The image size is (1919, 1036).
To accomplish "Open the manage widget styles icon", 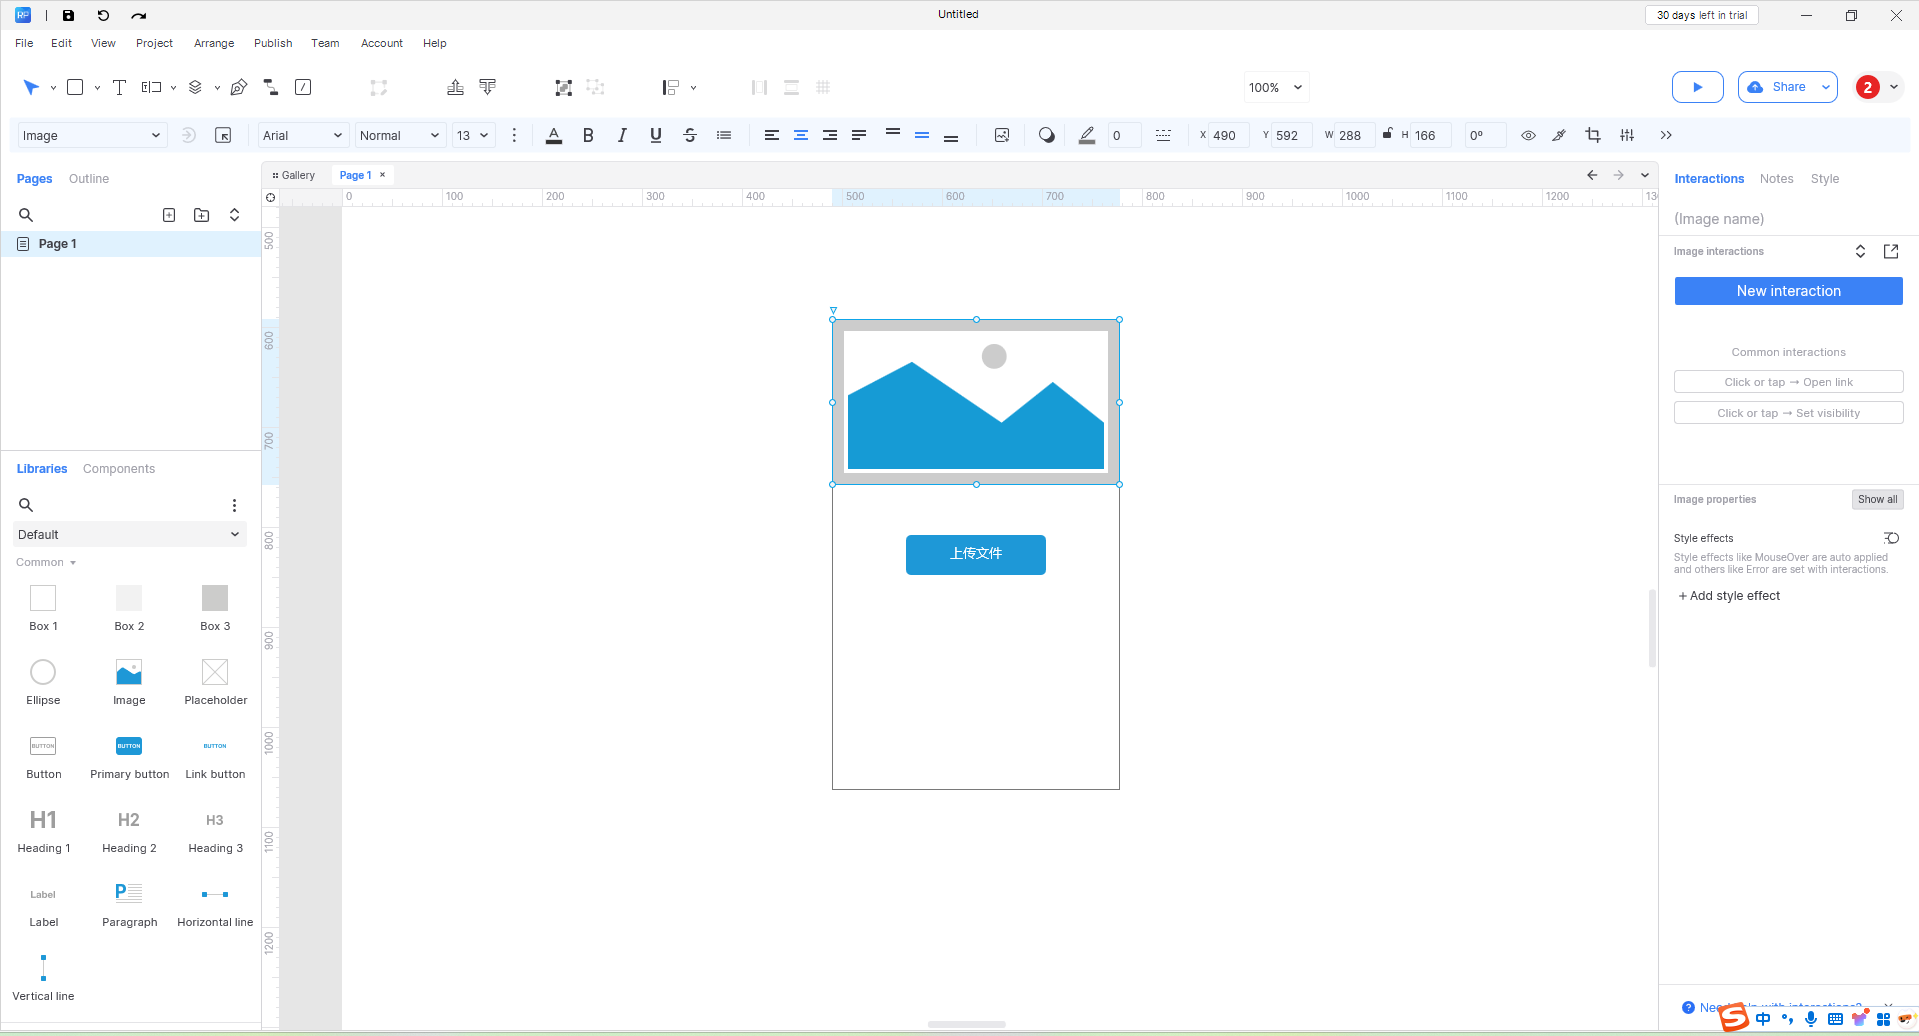I will (x=223, y=135).
